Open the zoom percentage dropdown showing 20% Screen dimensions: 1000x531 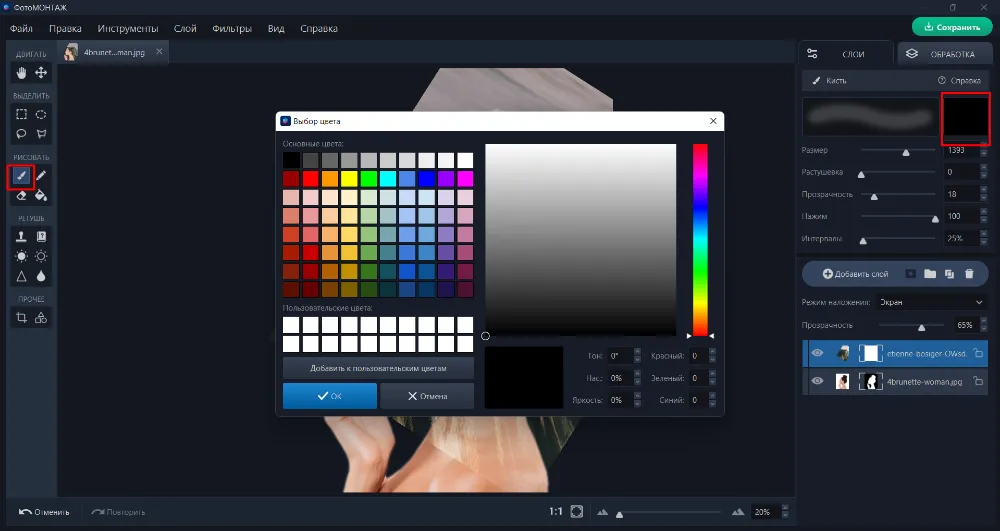[x=768, y=512]
